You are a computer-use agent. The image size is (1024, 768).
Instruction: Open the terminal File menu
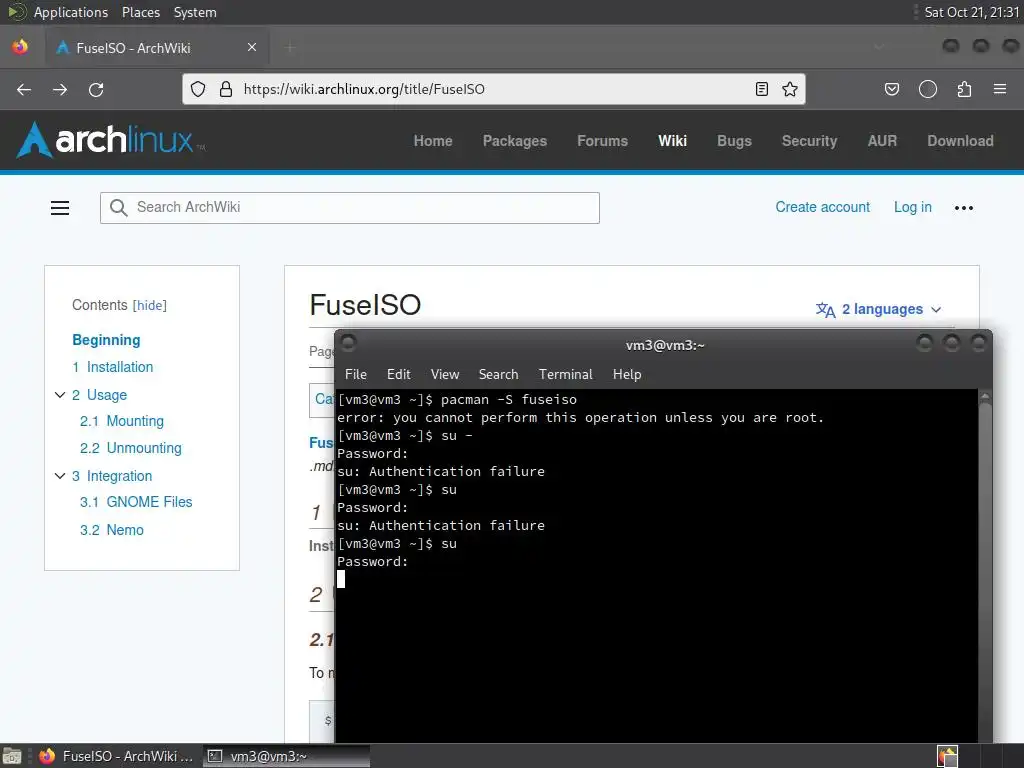355,374
